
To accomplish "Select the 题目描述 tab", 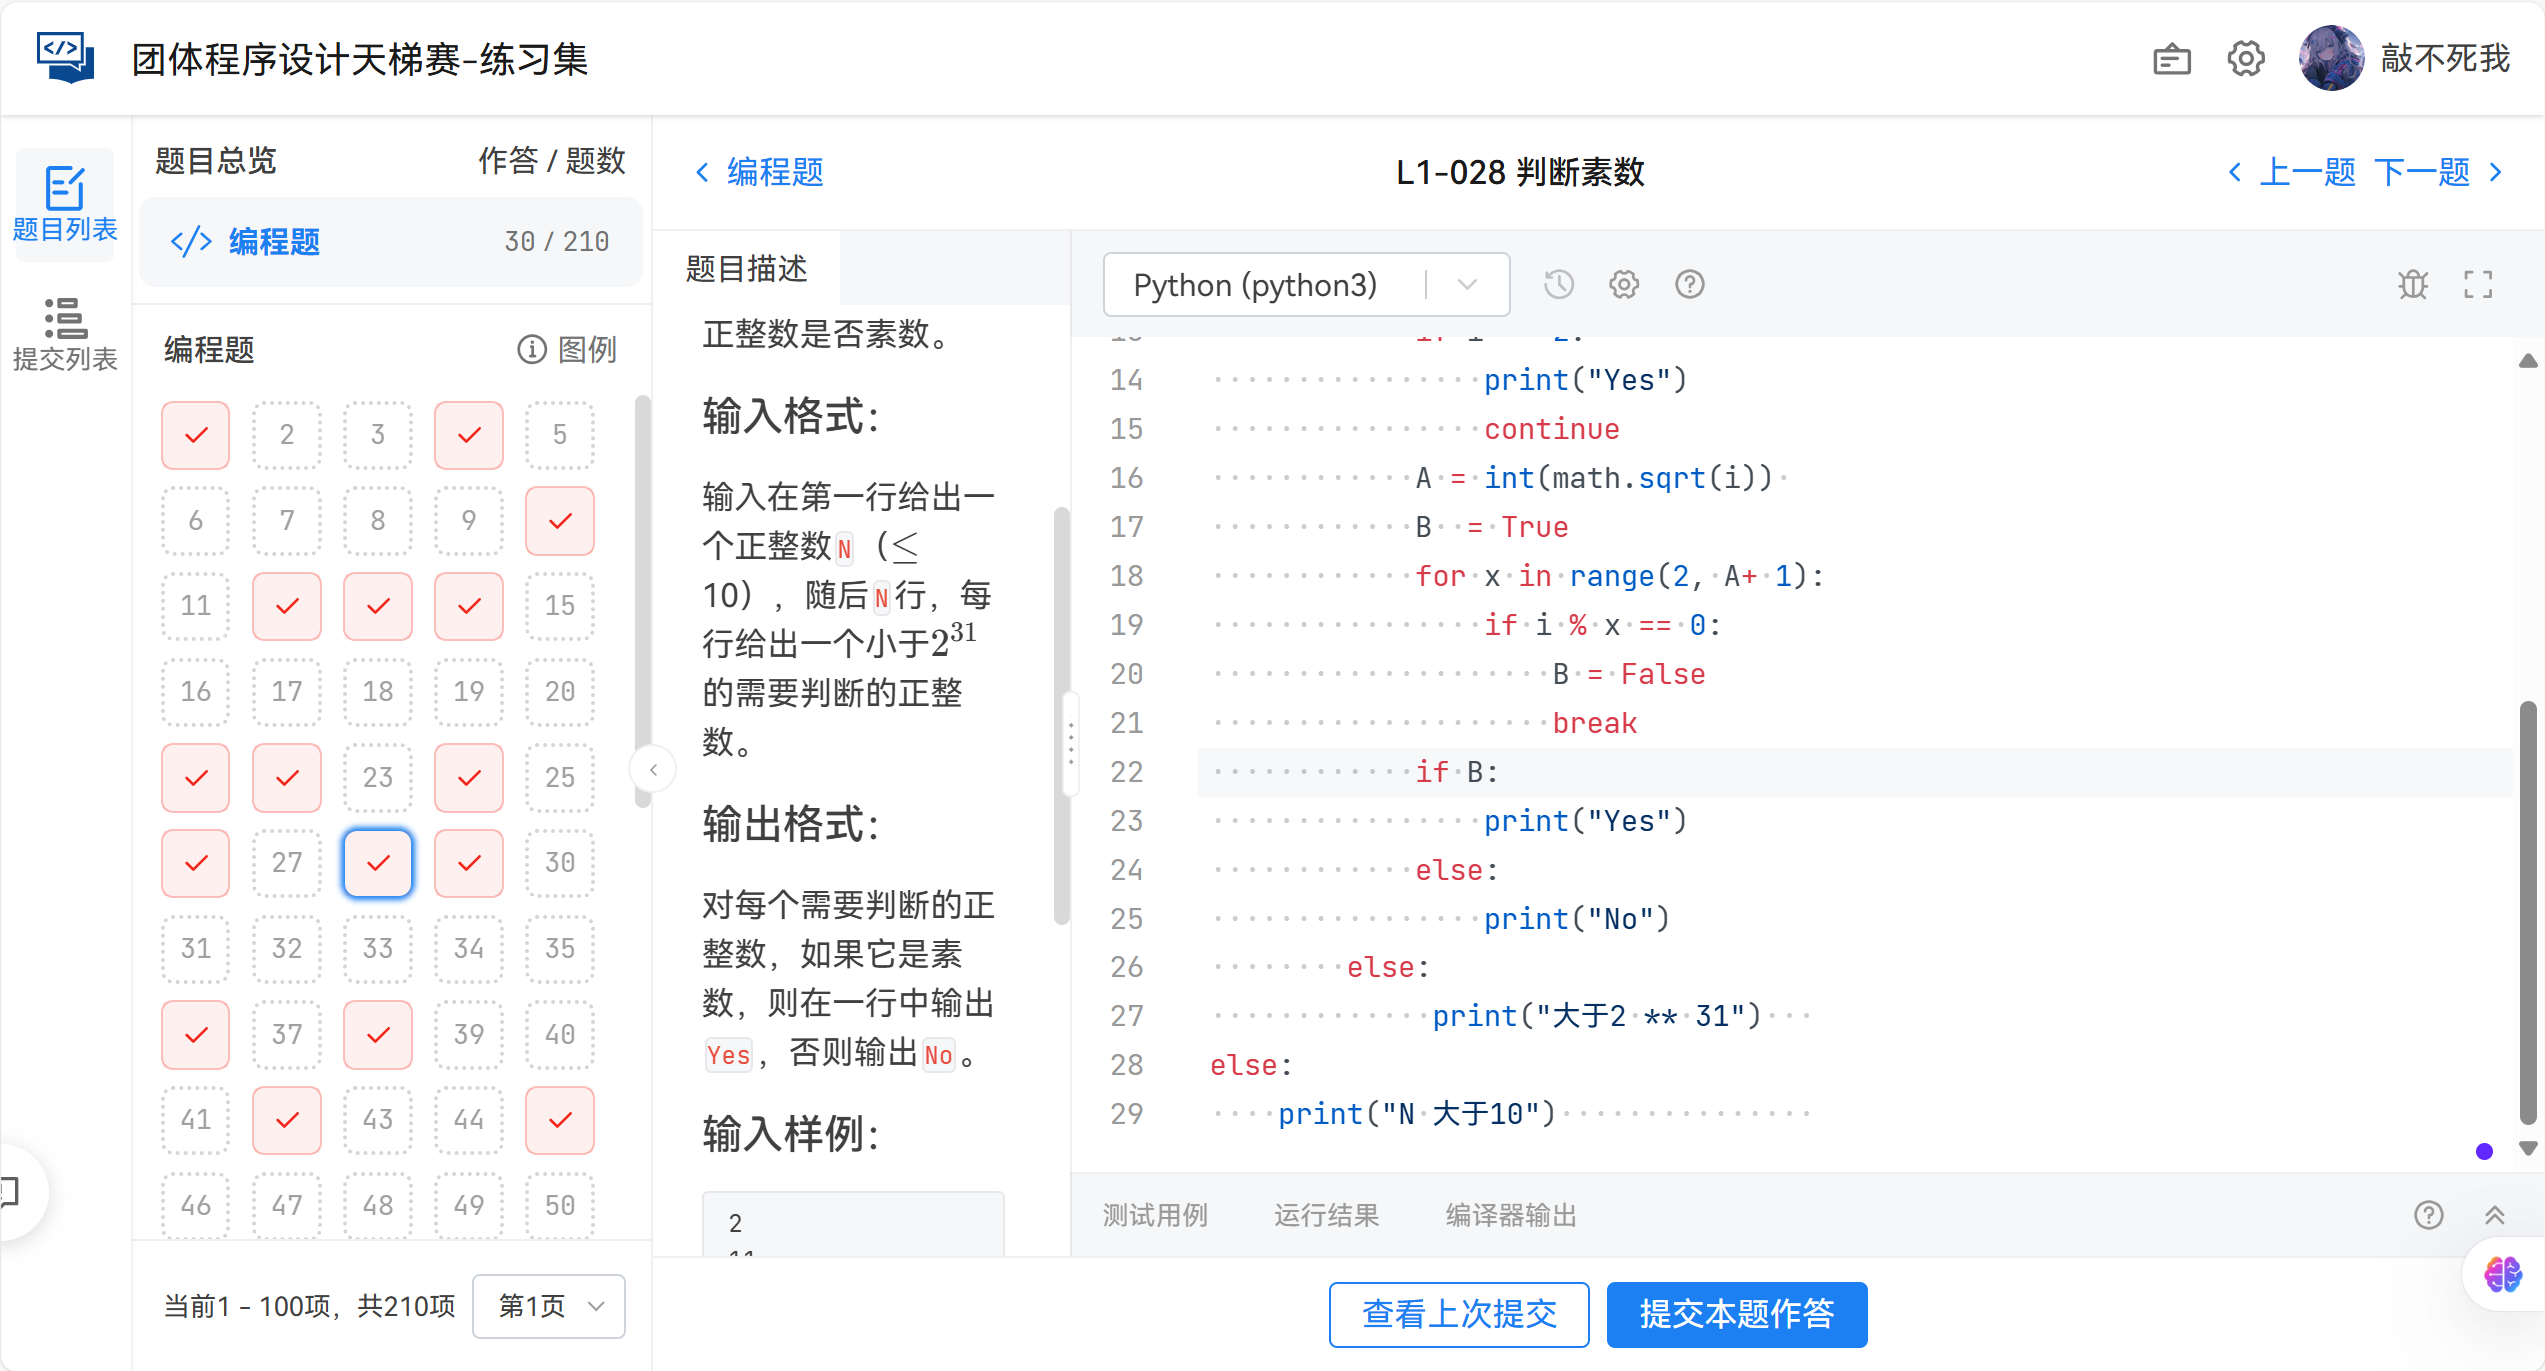I will [747, 268].
